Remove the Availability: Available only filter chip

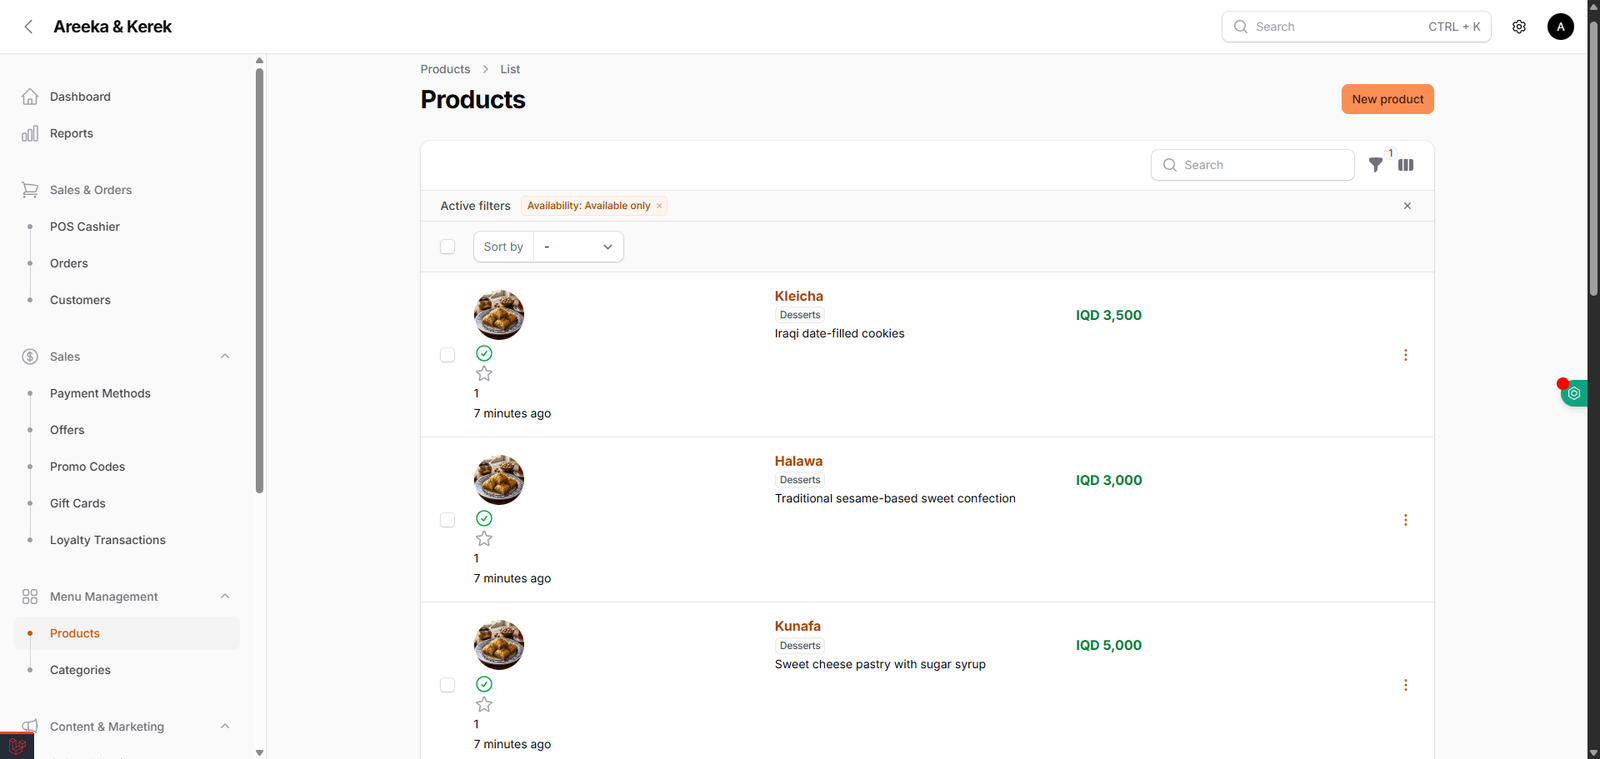click(659, 205)
